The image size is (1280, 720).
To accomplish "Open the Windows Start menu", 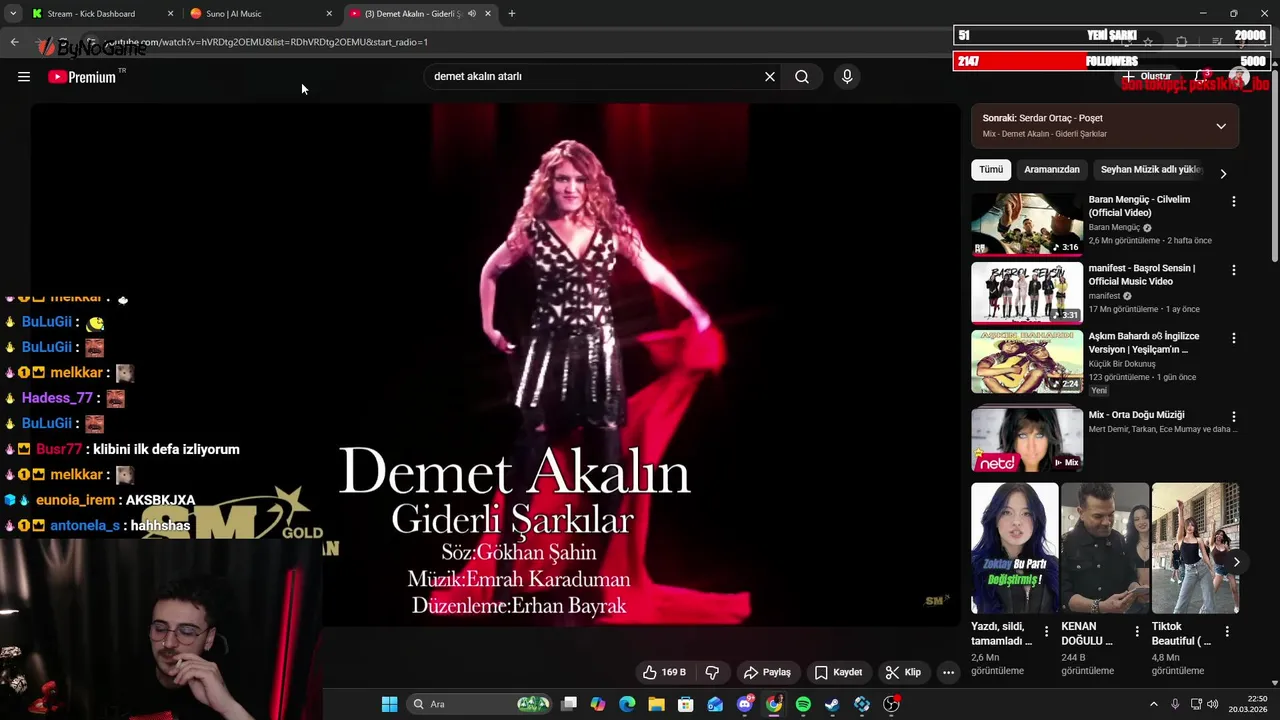I will coord(389,704).
